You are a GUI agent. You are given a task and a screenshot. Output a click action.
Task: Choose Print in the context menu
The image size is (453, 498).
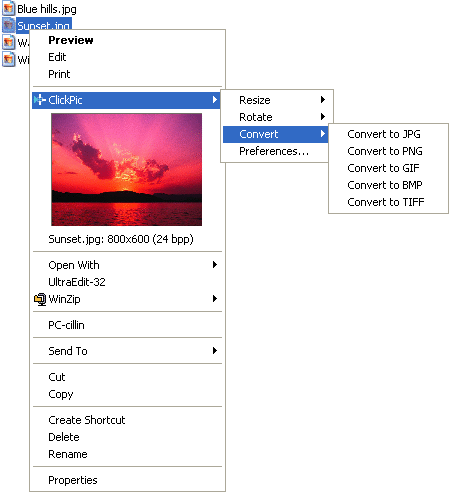(x=127, y=74)
